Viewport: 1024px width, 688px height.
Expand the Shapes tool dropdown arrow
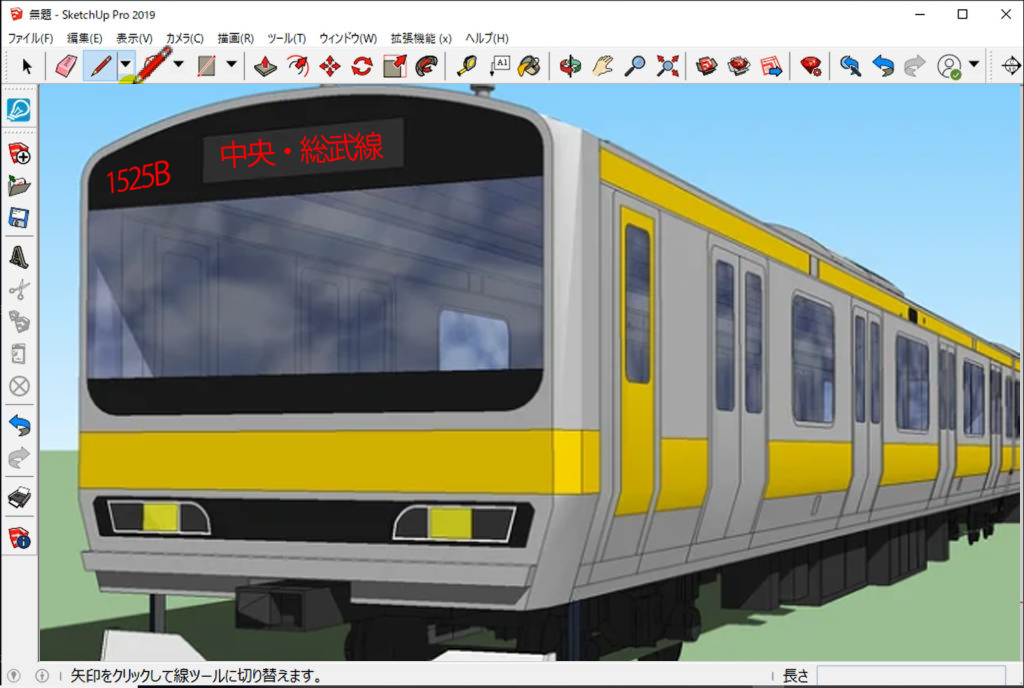click(x=231, y=65)
